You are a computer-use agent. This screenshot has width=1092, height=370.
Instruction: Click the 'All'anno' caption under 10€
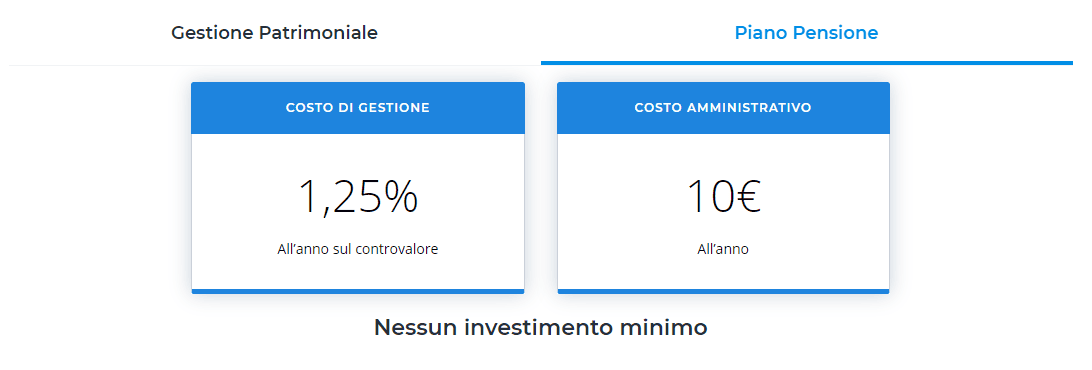click(x=723, y=249)
